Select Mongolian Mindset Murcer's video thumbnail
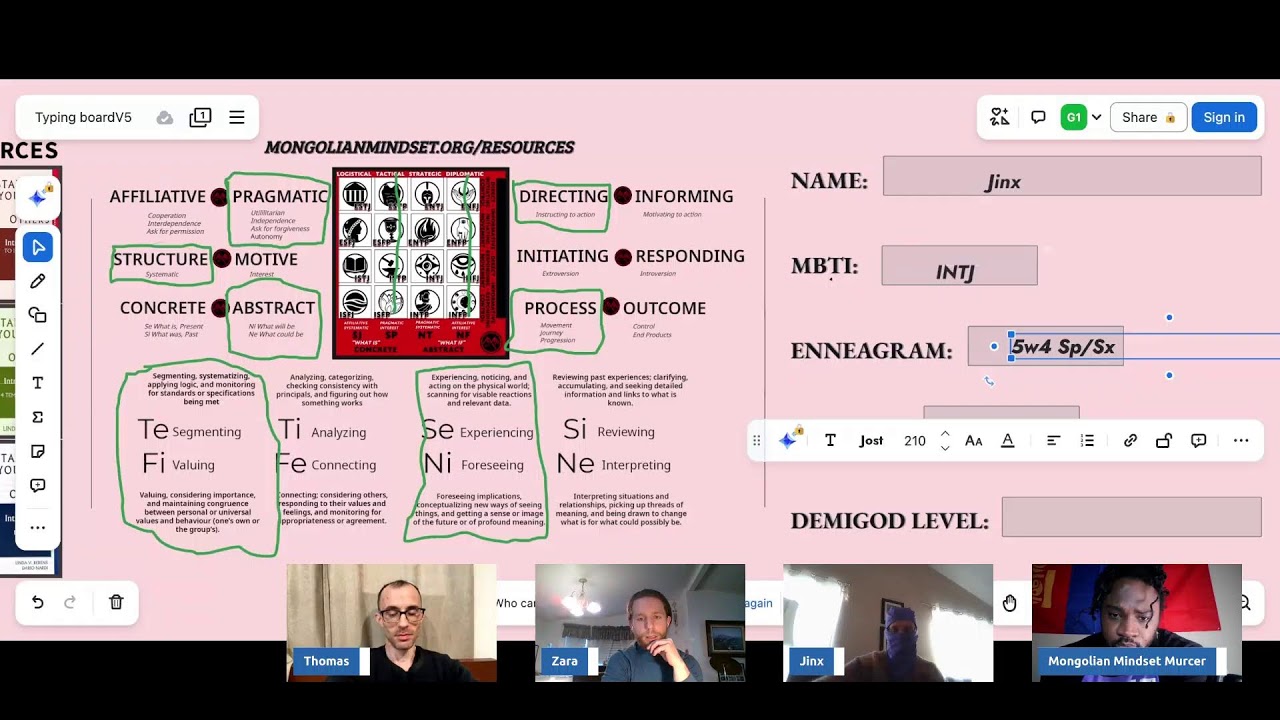Image resolution: width=1280 pixels, height=720 pixels. [x=1137, y=622]
